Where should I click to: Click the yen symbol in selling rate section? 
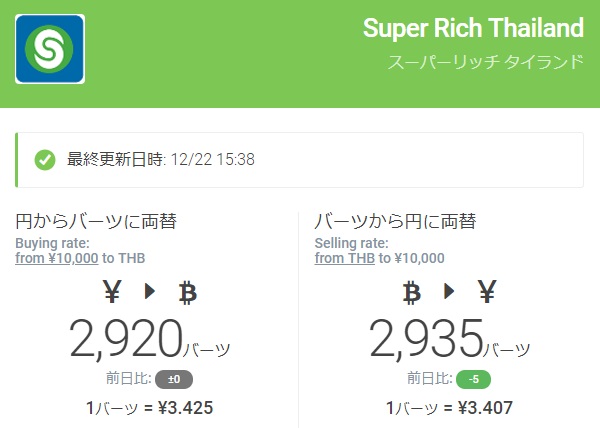487,293
